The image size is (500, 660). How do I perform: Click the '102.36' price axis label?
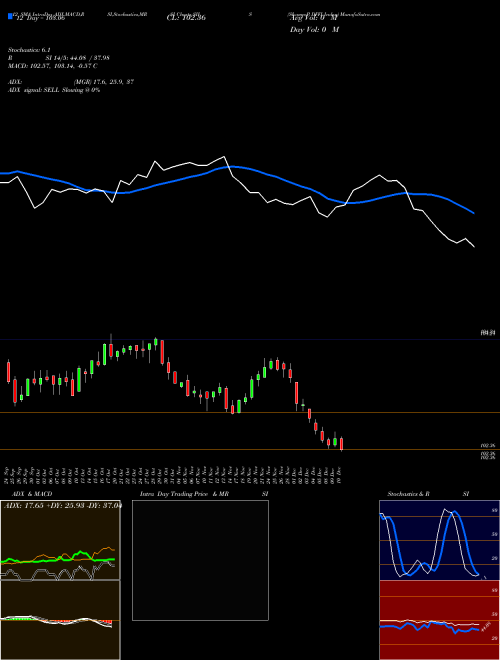(x=488, y=445)
